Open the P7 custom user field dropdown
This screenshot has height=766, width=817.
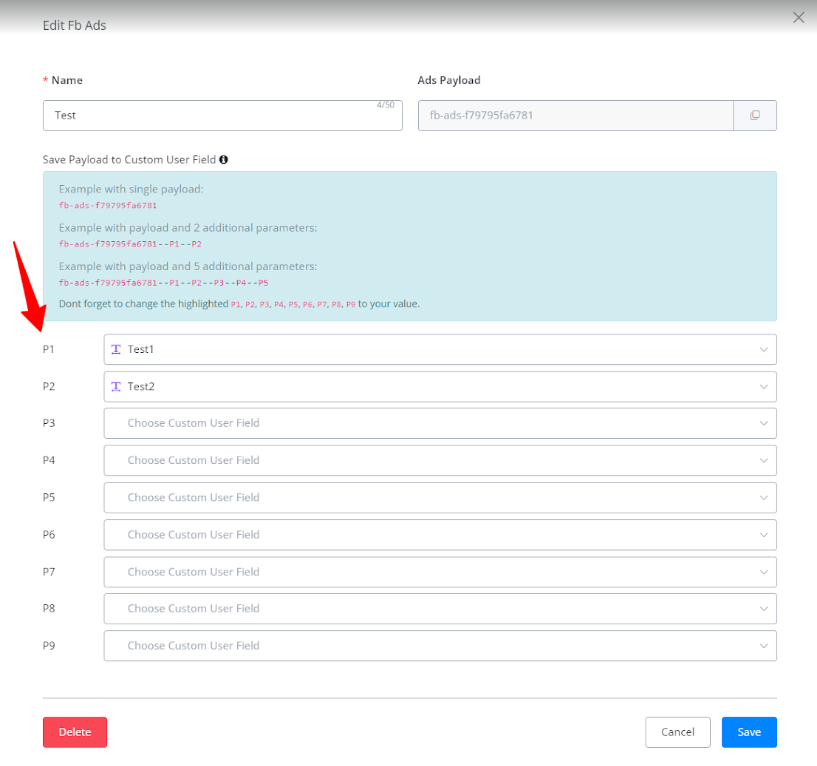click(x=440, y=571)
